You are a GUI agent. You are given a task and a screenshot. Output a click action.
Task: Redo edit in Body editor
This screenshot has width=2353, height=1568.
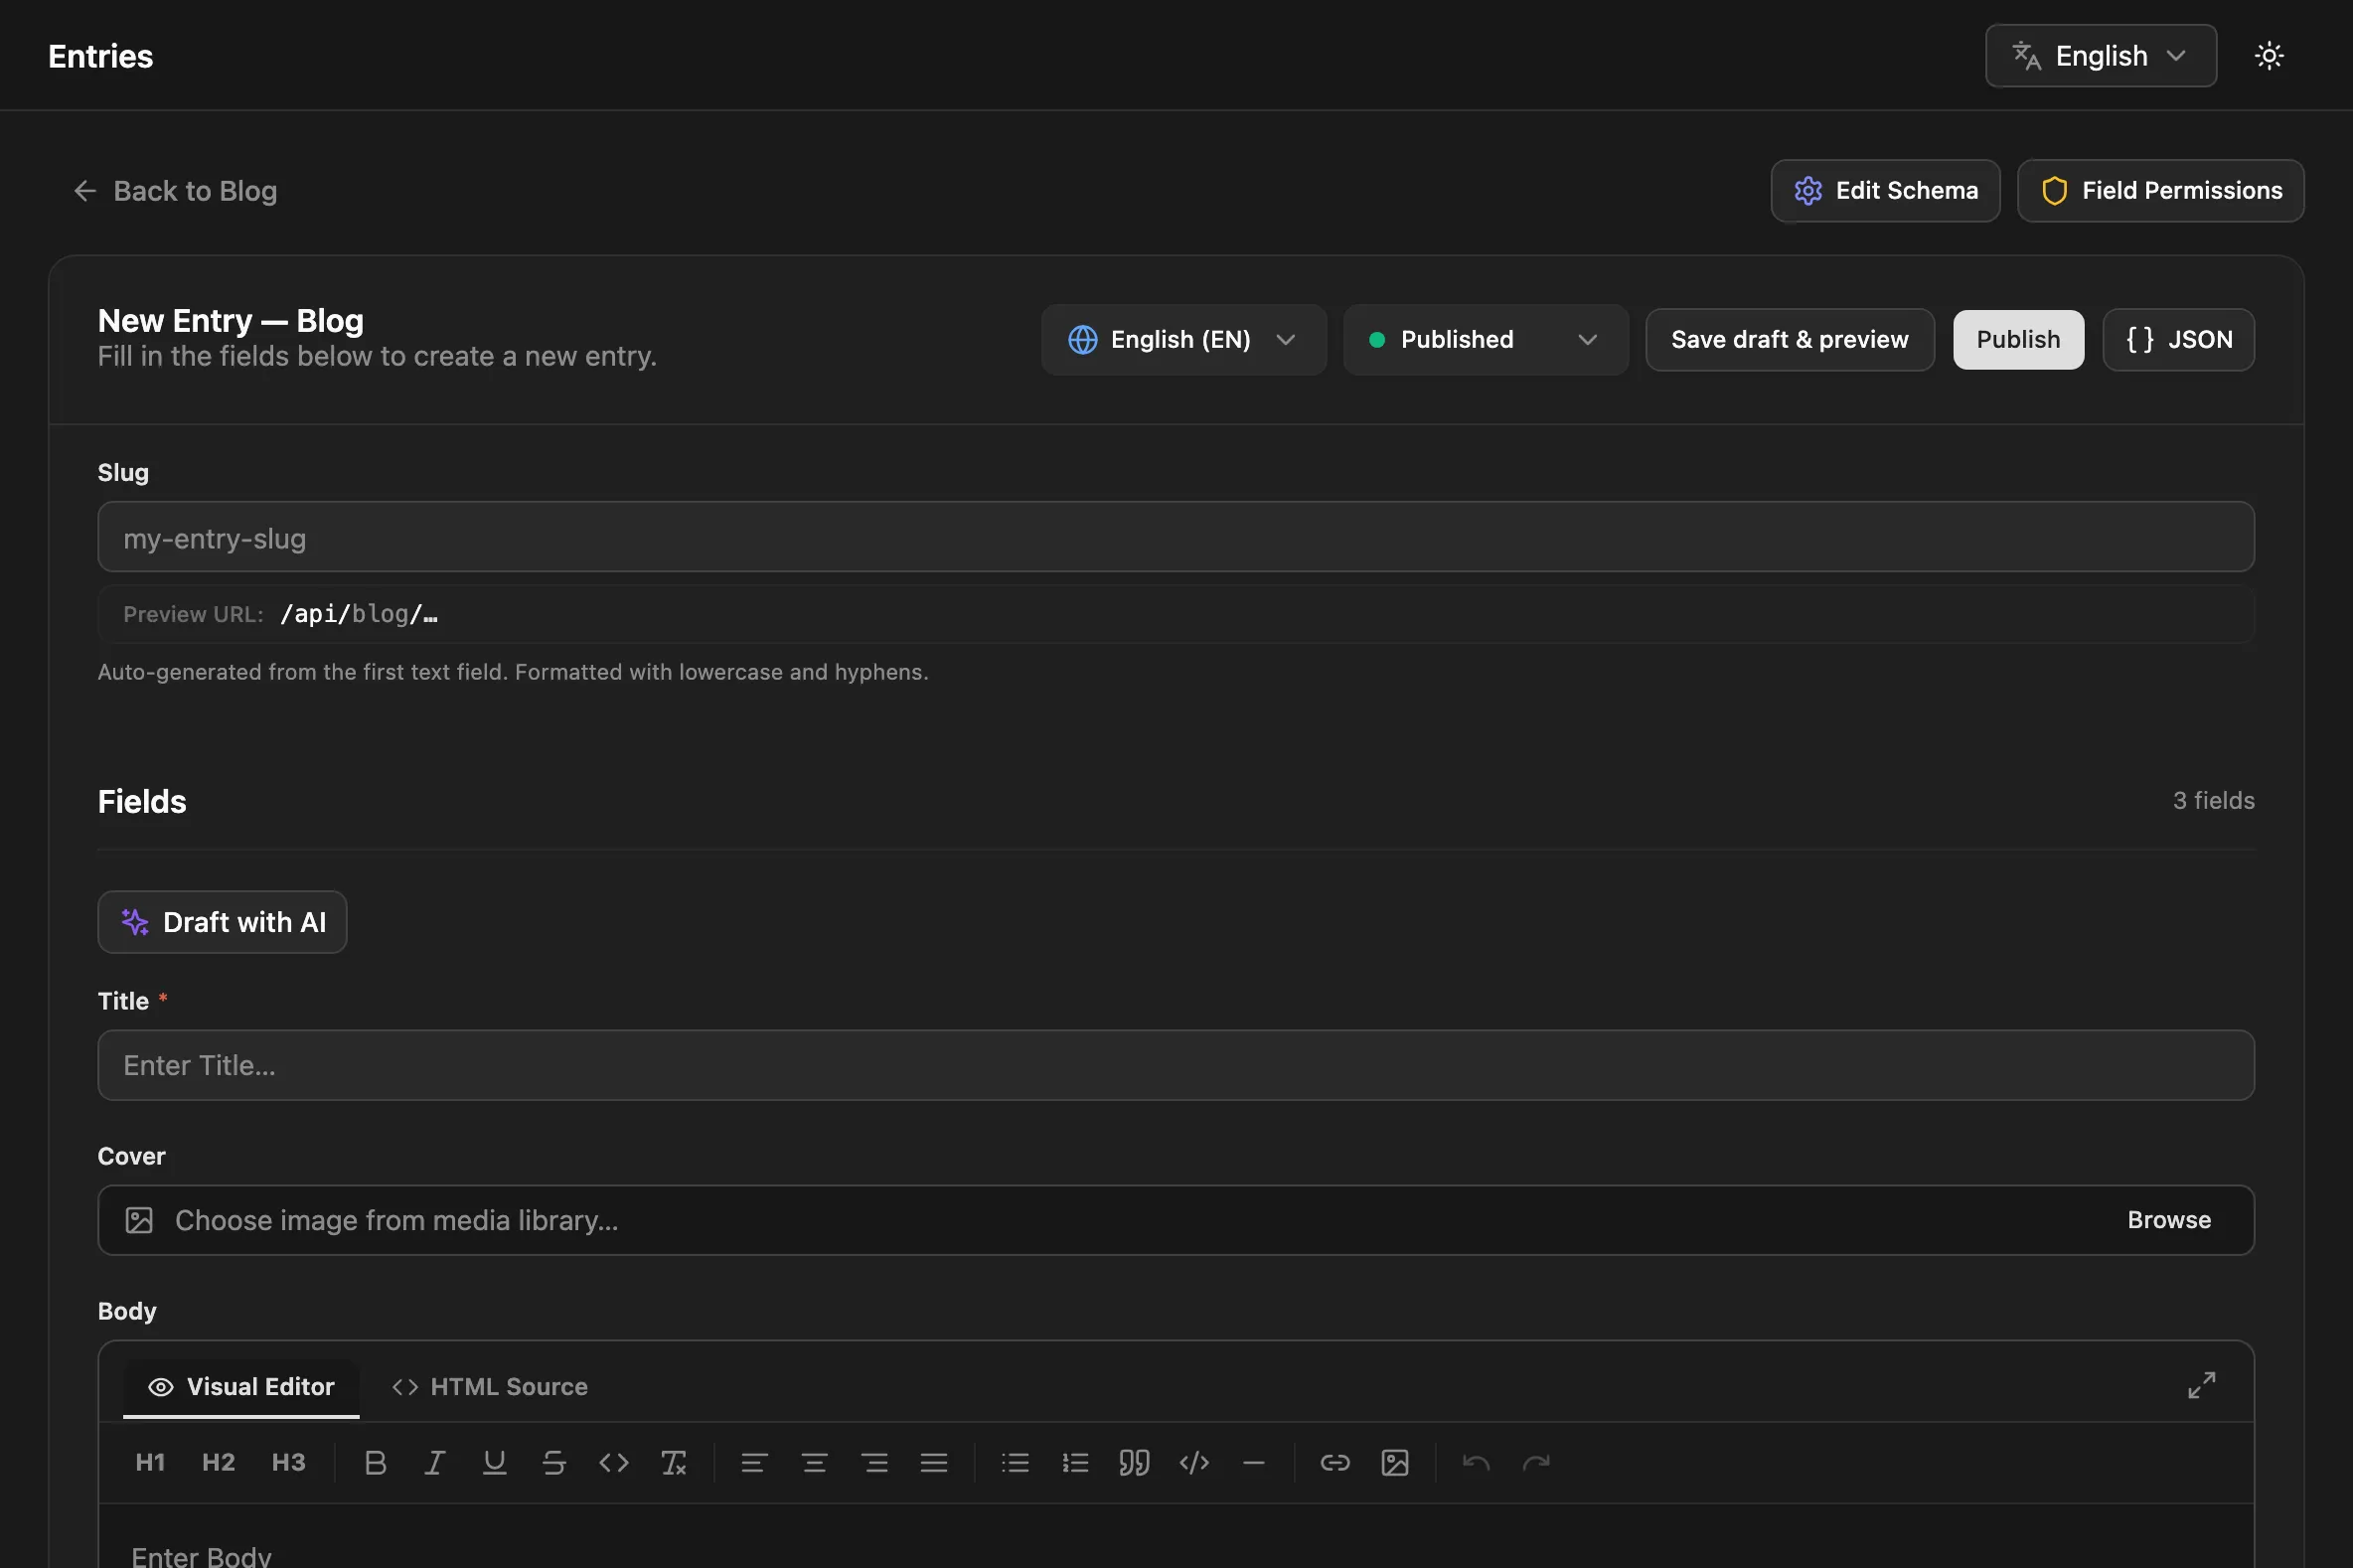coord(1536,1462)
